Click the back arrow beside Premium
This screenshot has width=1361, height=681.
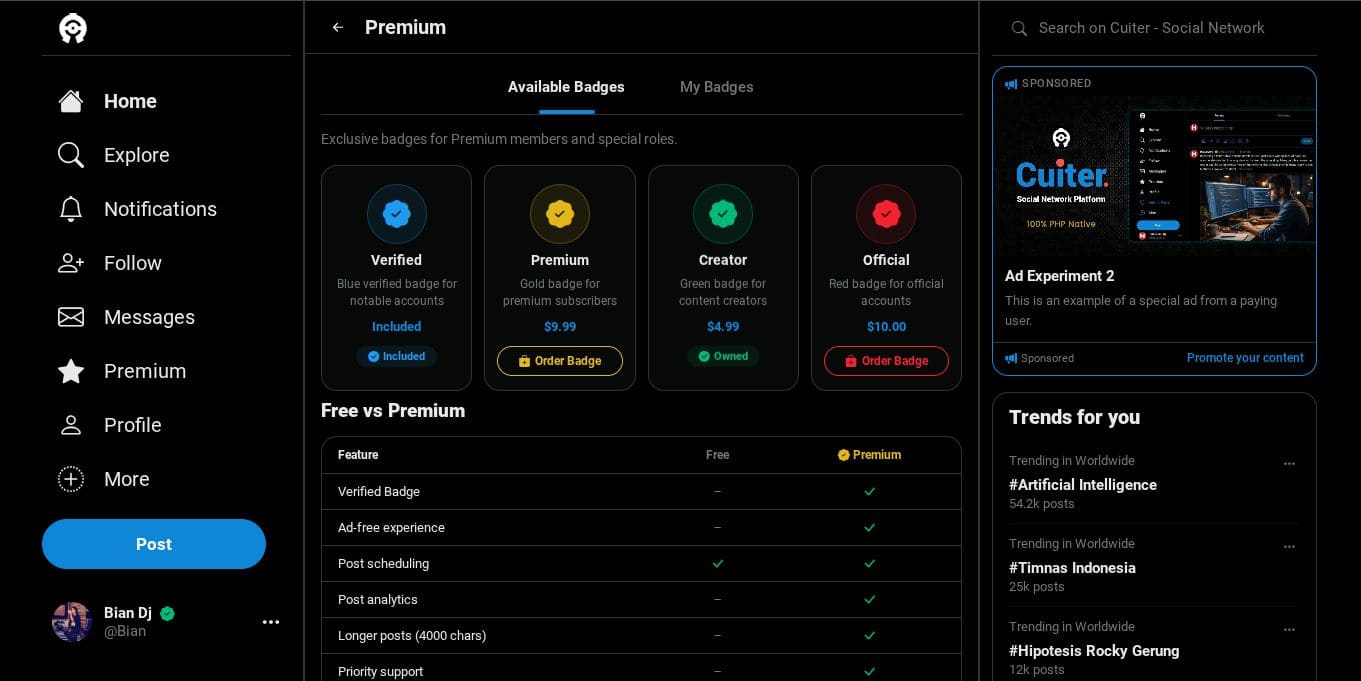tap(338, 28)
